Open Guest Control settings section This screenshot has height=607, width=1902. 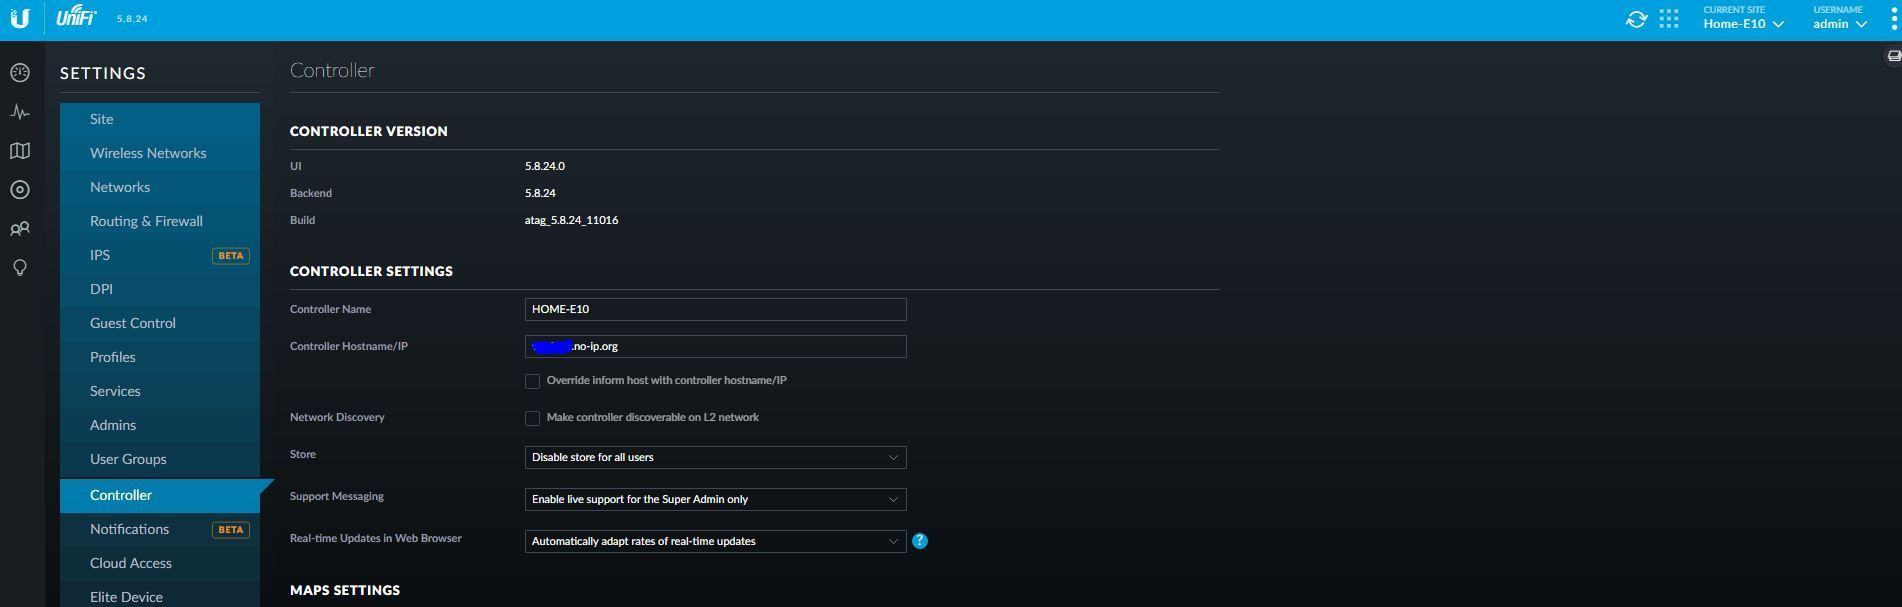pyautogui.click(x=133, y=323)
